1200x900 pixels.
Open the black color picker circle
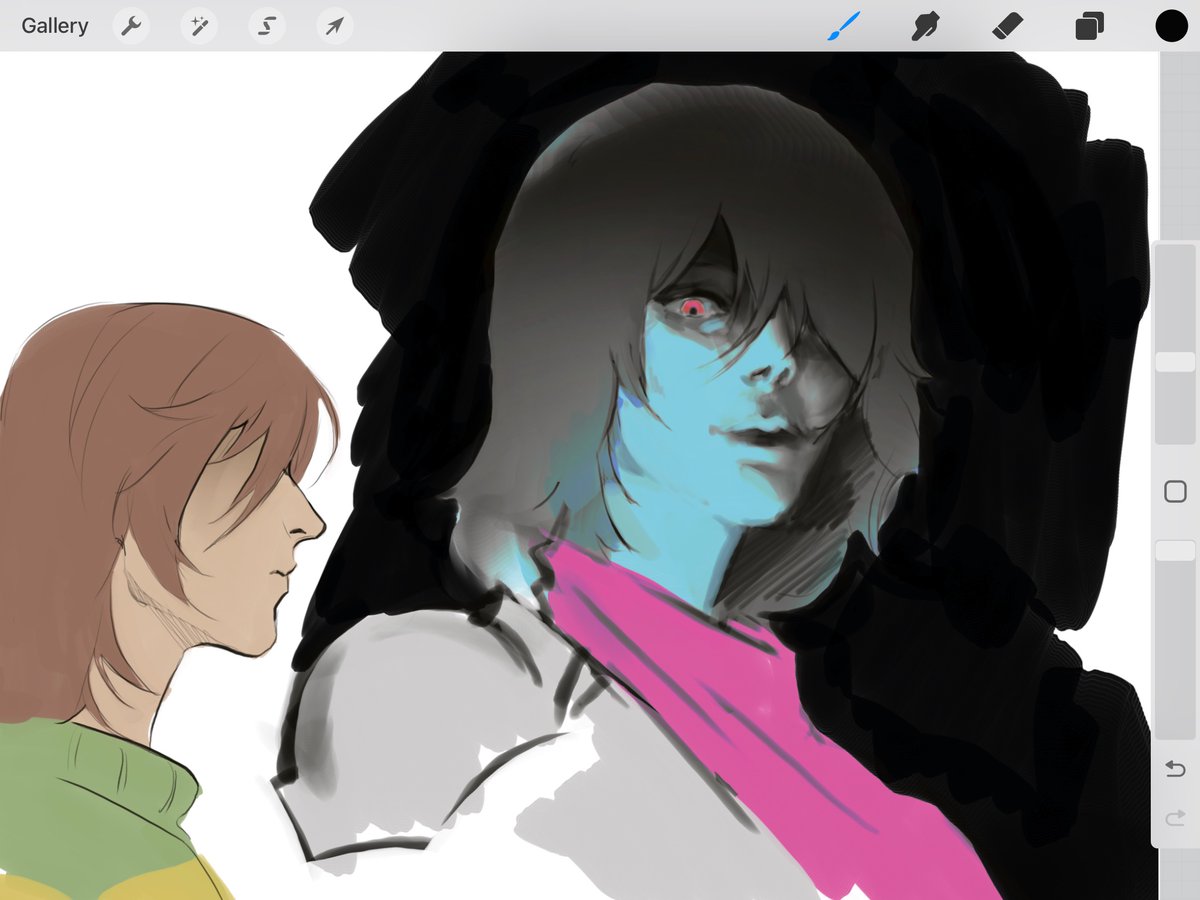click(1171, 26)
